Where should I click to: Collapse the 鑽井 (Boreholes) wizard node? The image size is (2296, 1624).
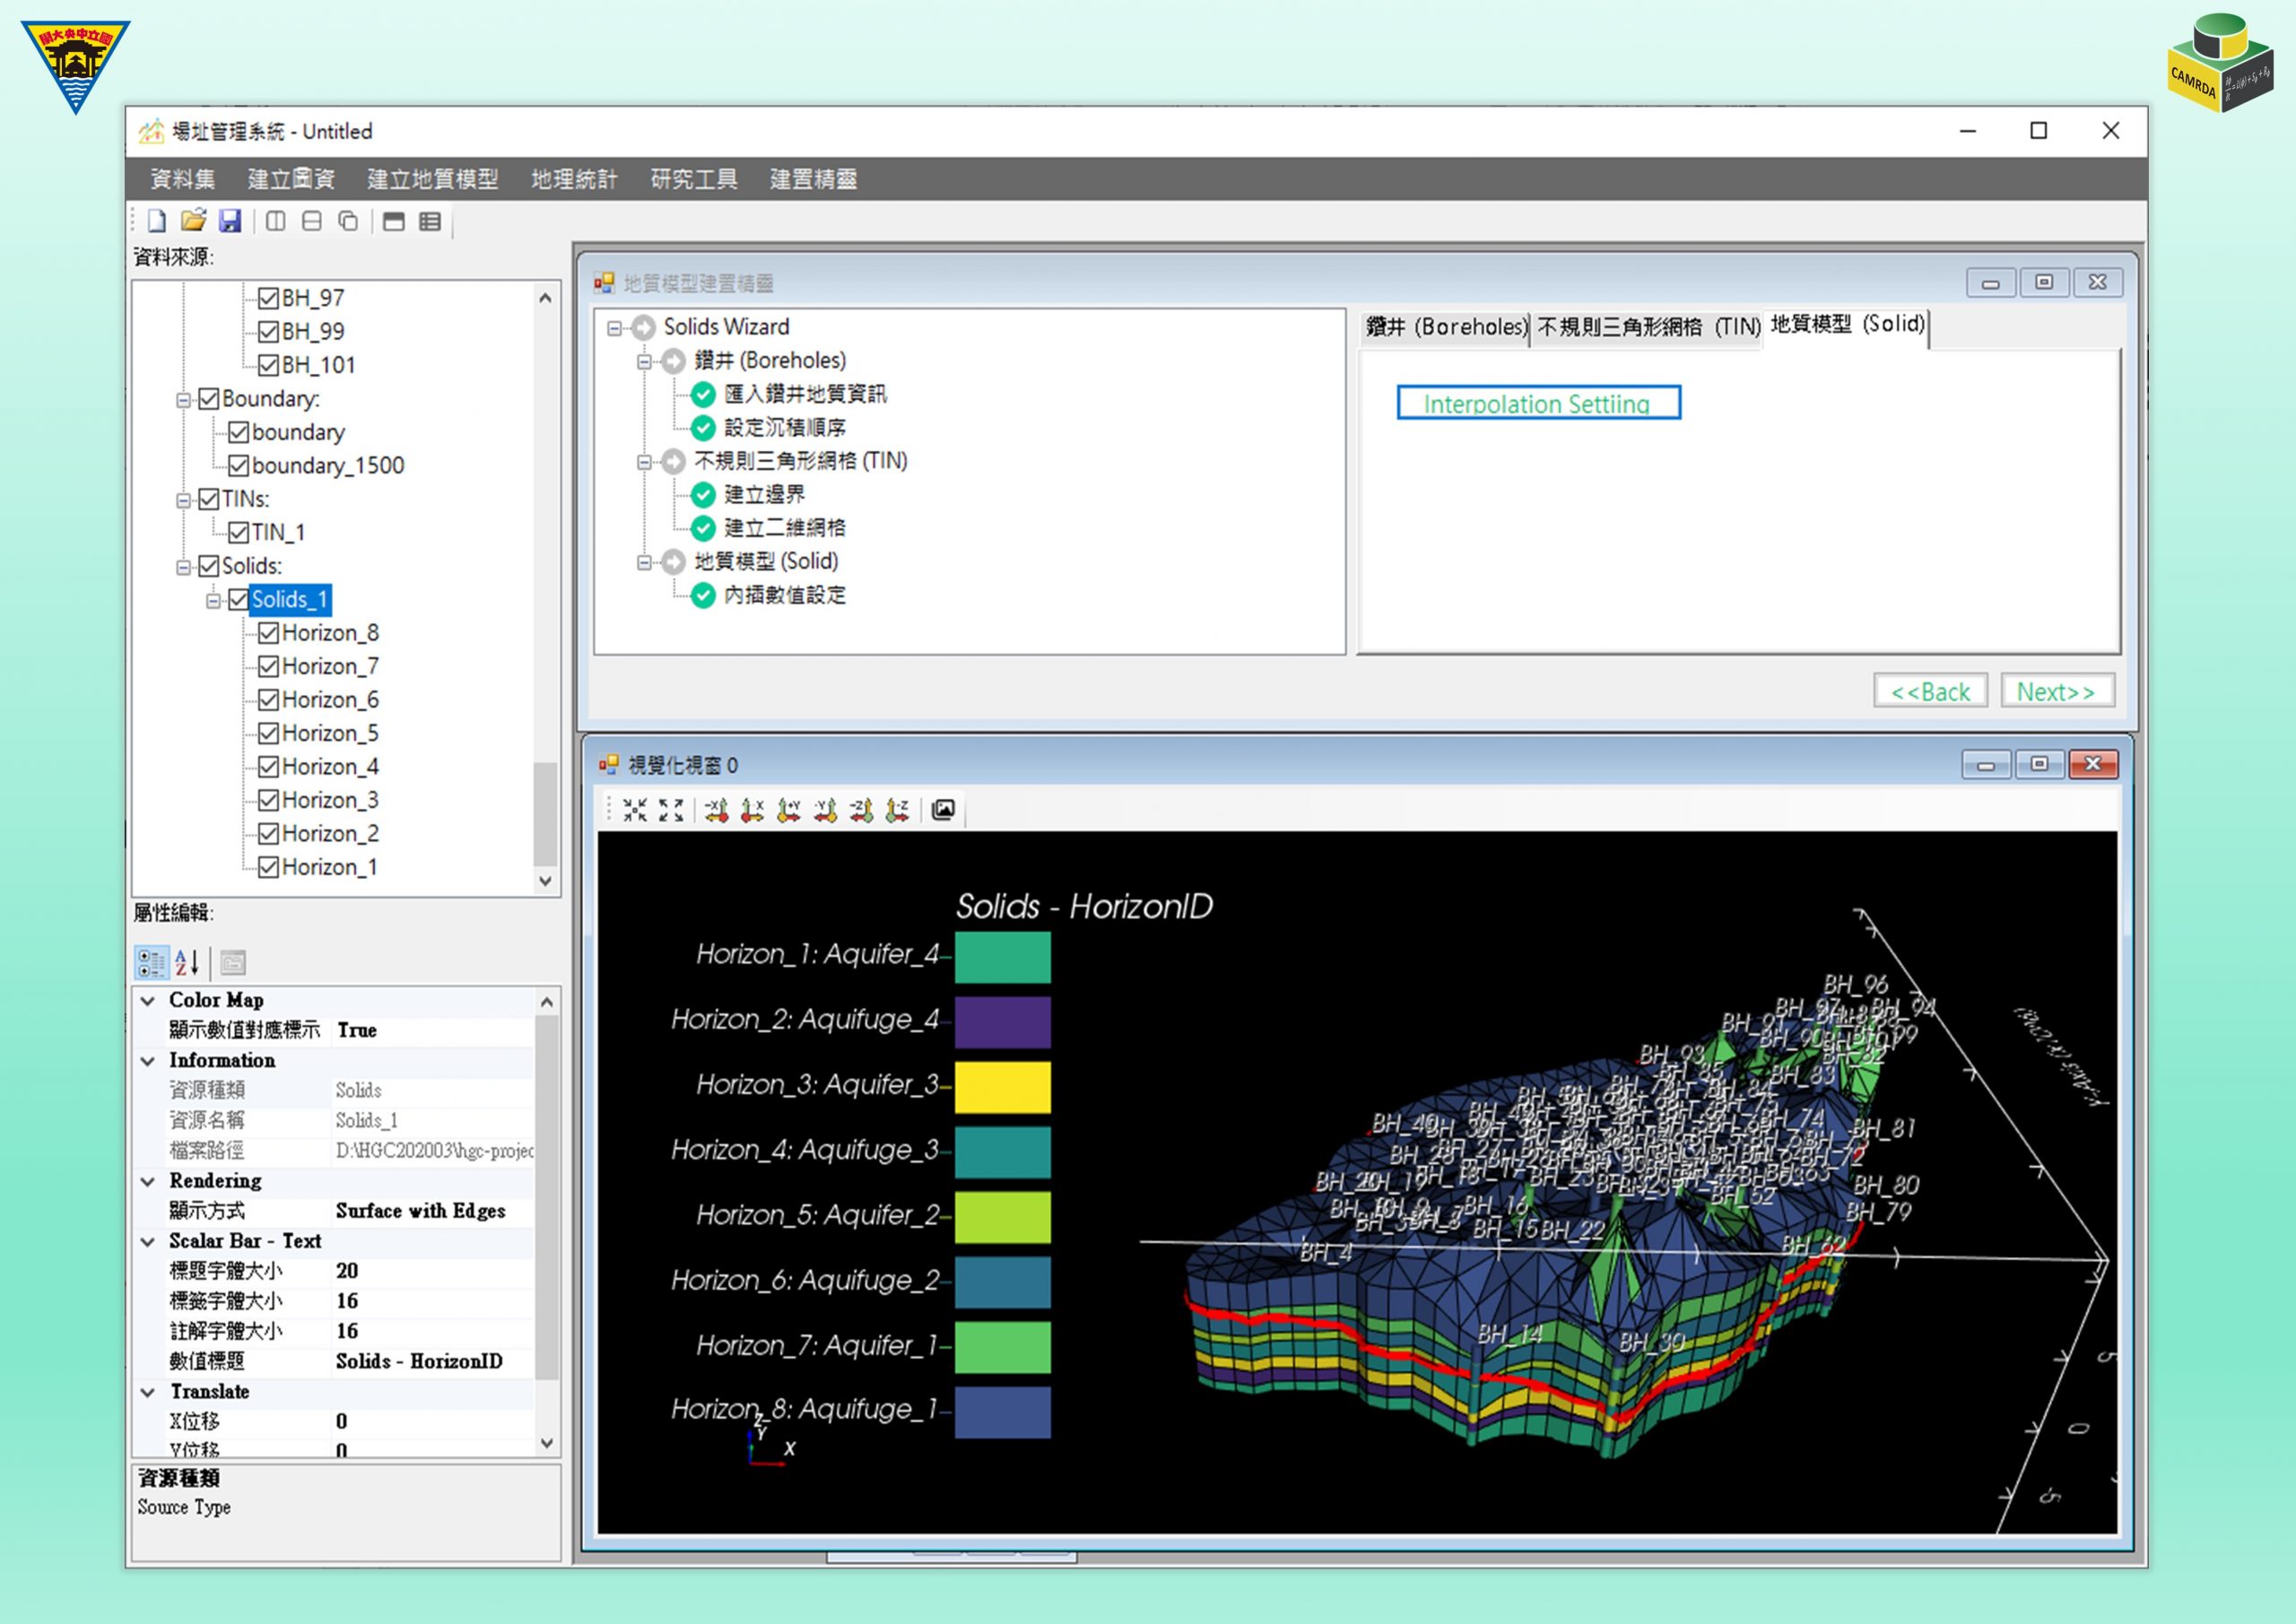pos(645,361)
